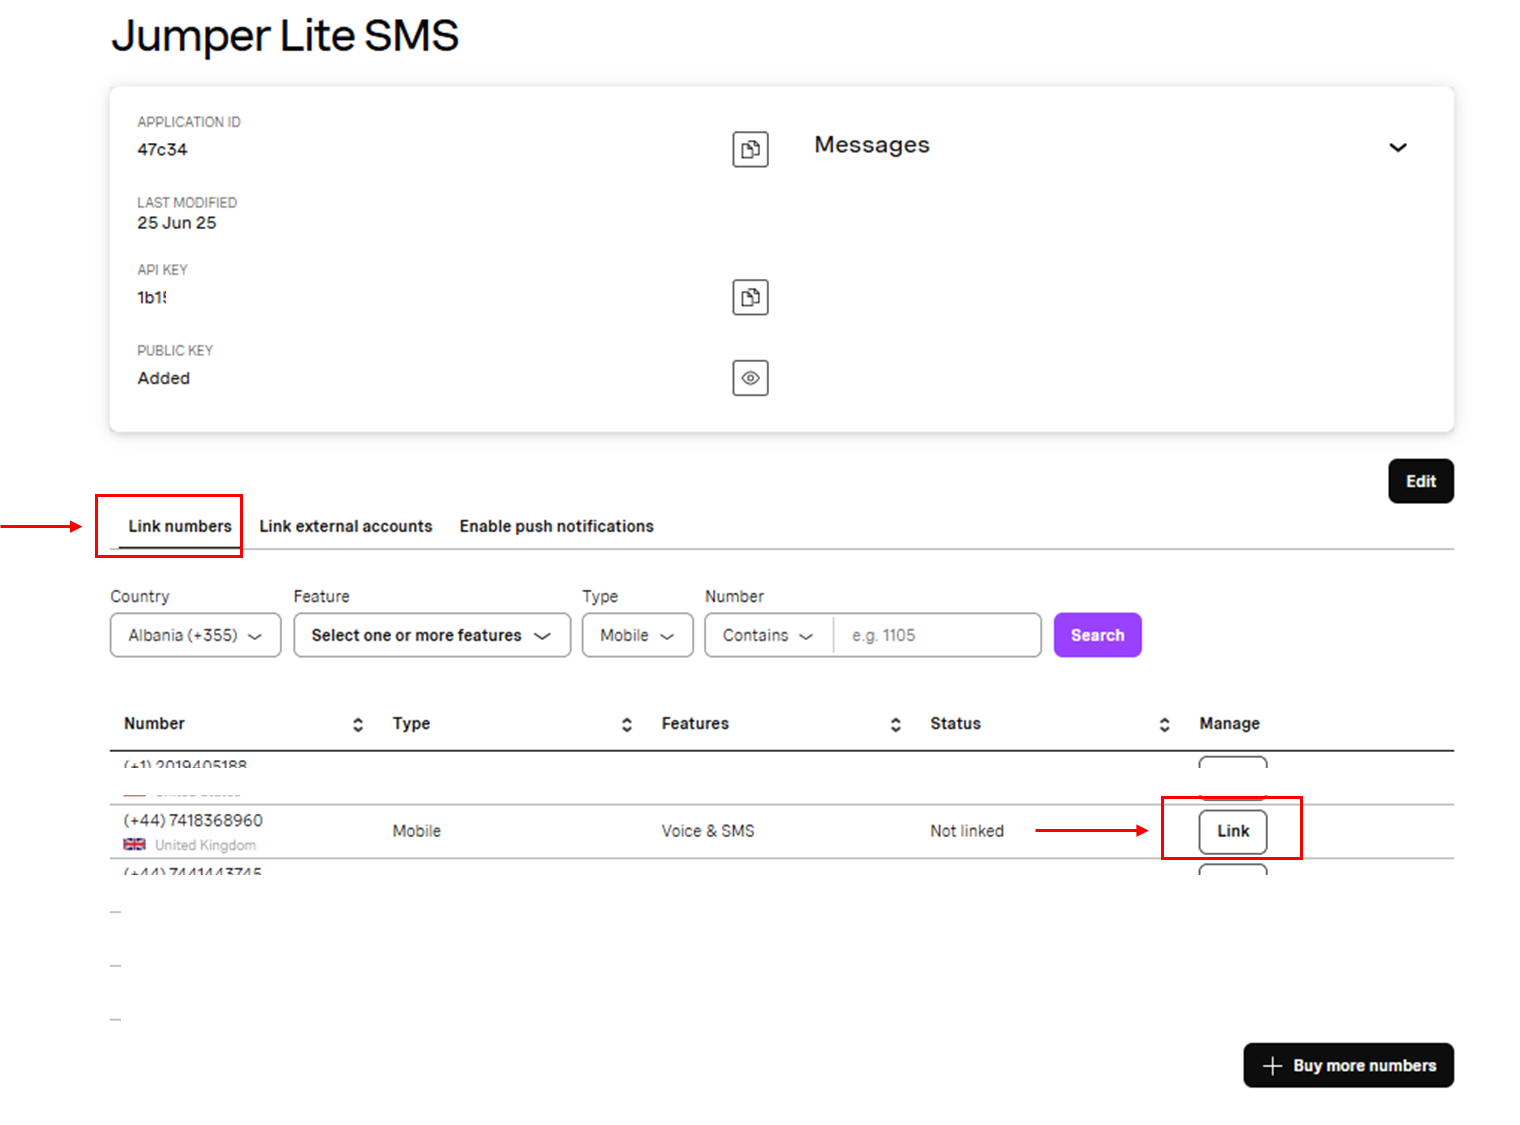
Task: Collapse the Messages section
Action: (1398, 147)
